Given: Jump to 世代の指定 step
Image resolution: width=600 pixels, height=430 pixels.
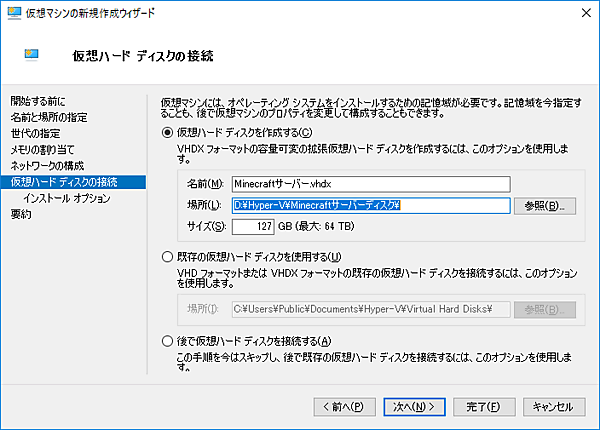Looking at the screenshot, I should coord(35,133).
